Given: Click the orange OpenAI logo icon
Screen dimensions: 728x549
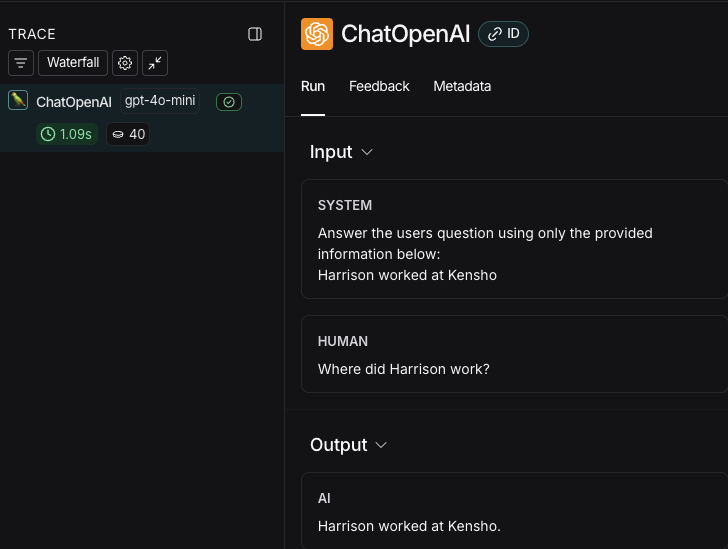Looking at the screenshot, I should [x=317, y=34].
